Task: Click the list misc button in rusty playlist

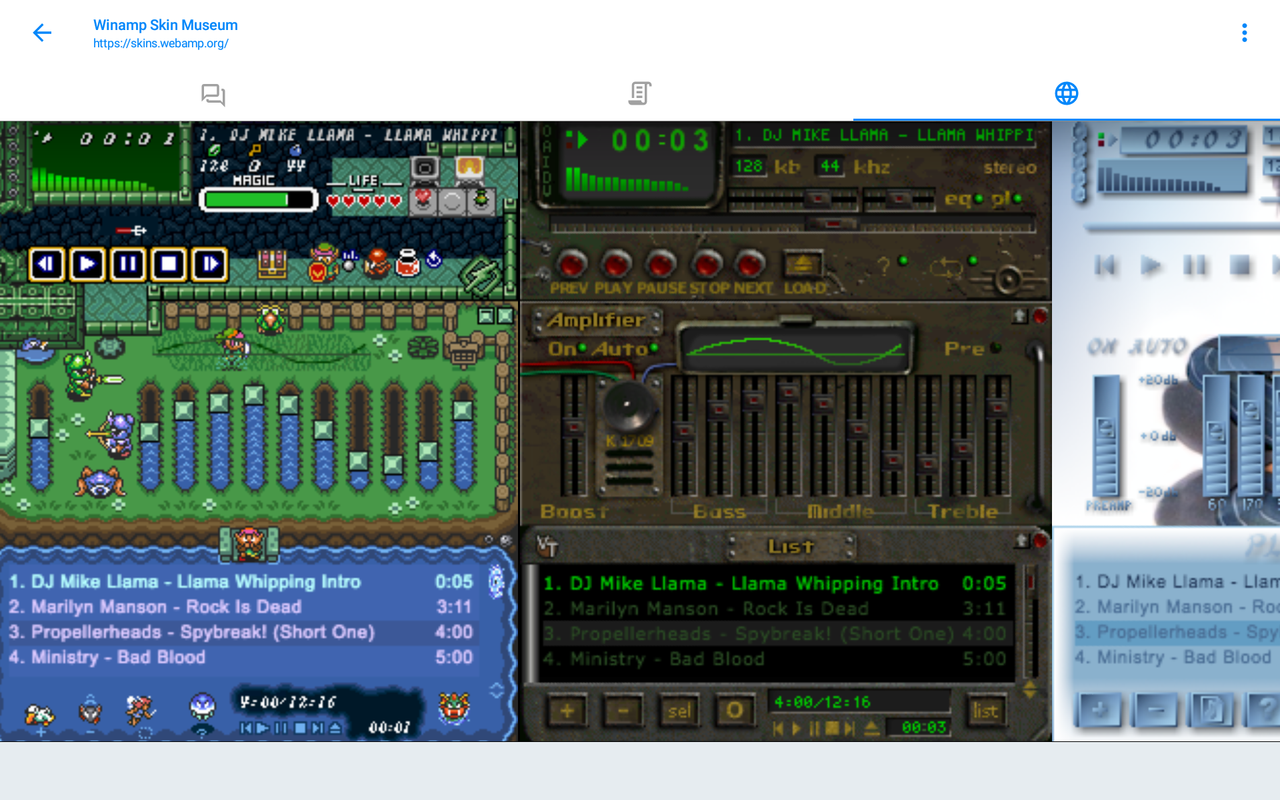Action: [985, 711]
